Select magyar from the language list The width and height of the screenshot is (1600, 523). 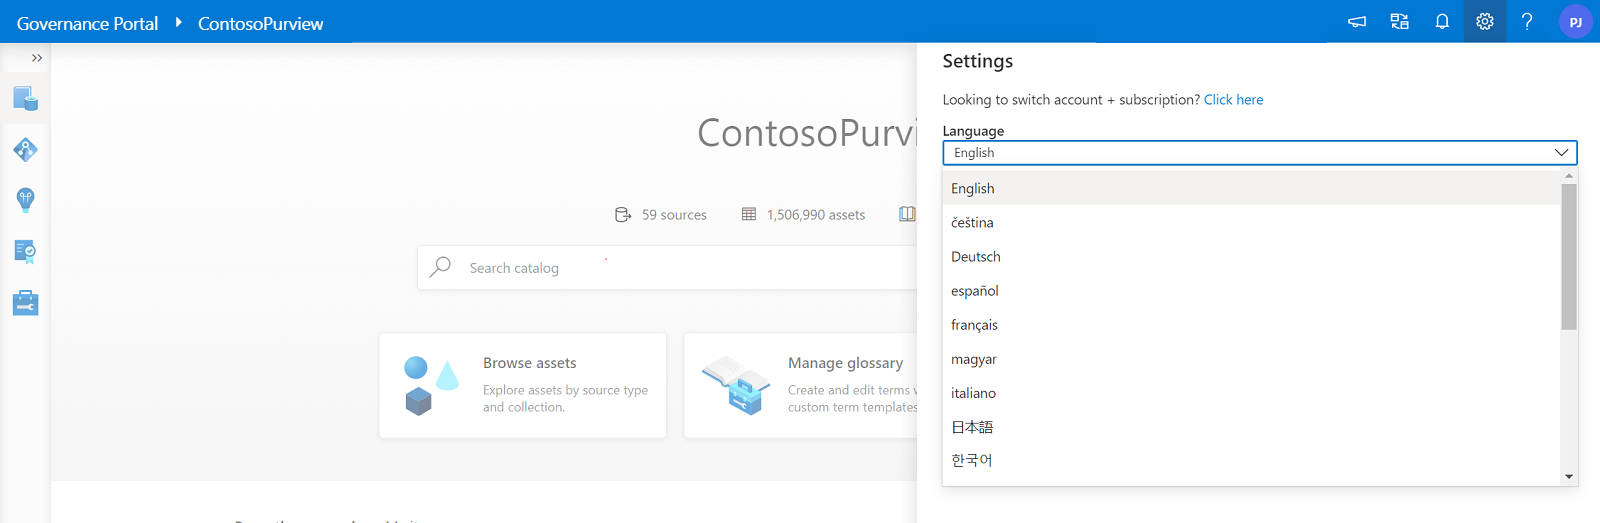[x=1251, y=358]
